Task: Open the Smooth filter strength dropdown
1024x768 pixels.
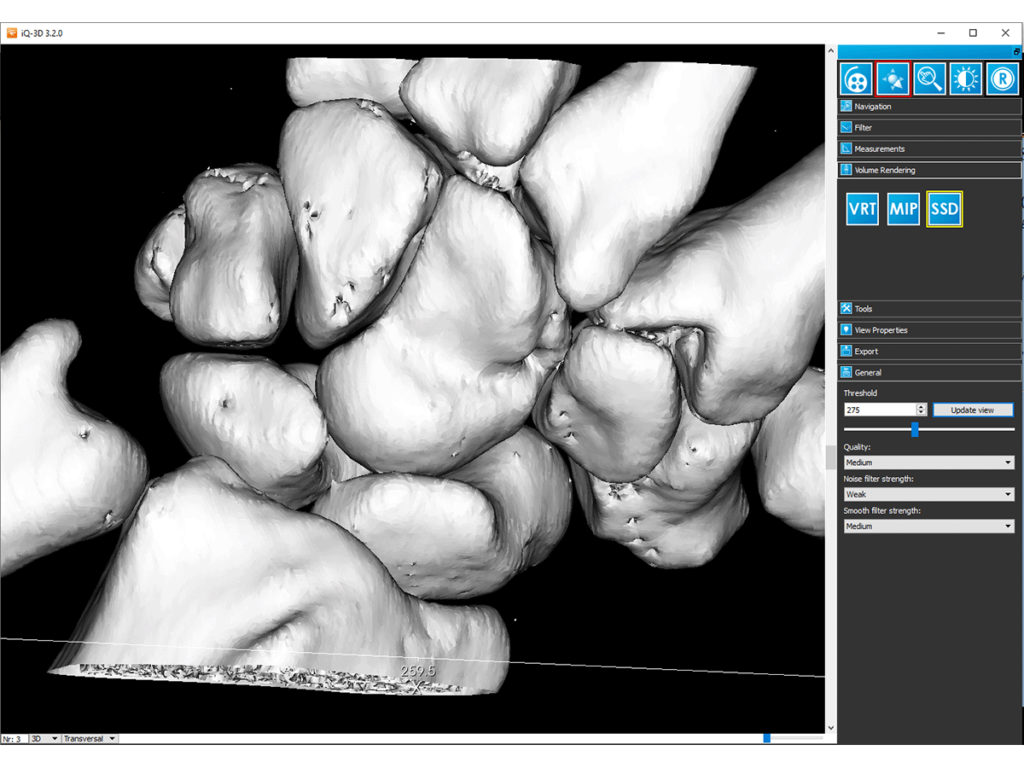Action: click(929, 526)
